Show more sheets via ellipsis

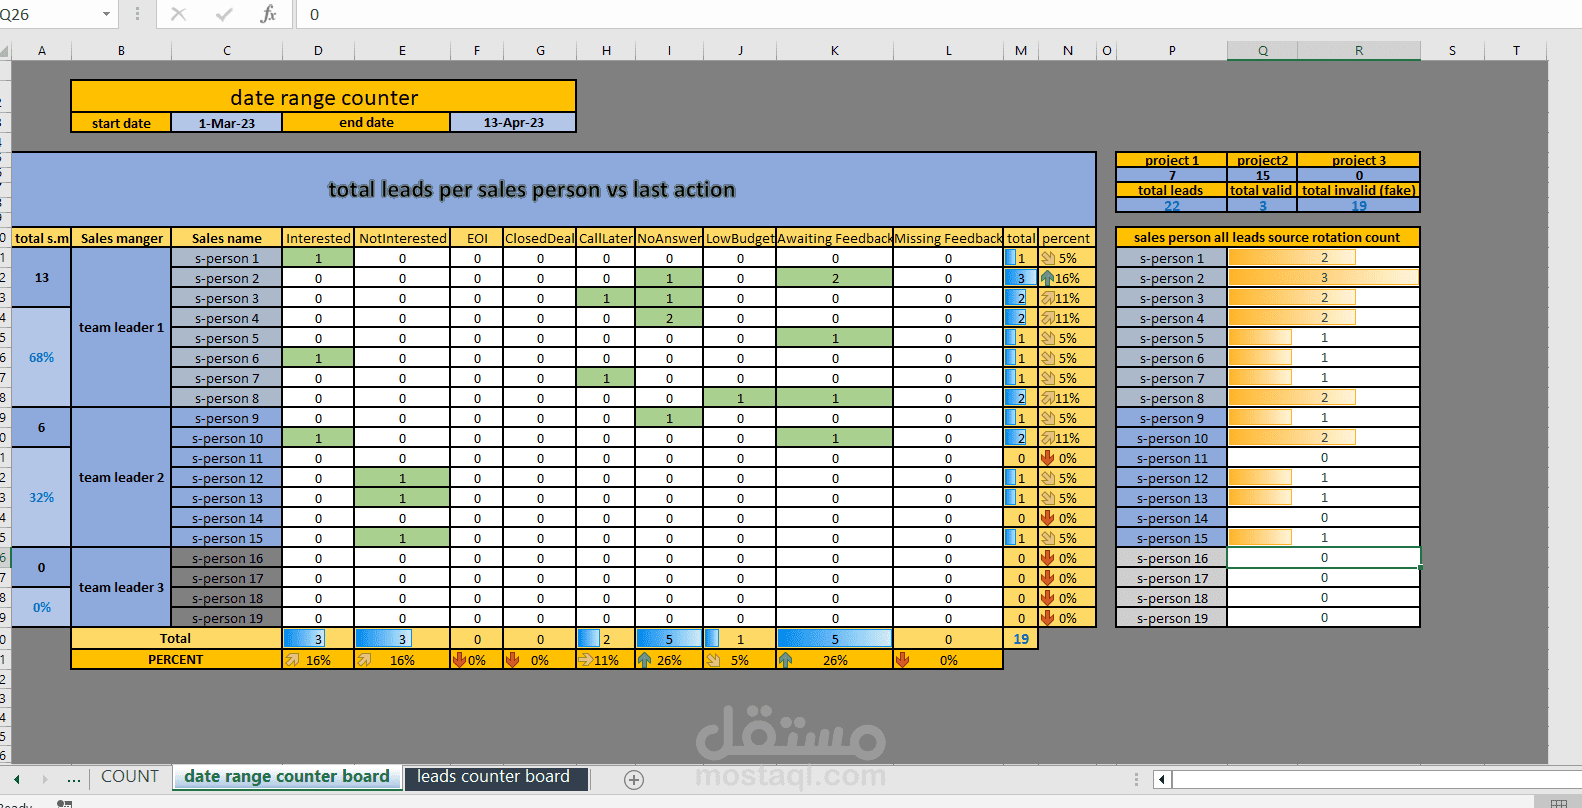pos(74,778)
